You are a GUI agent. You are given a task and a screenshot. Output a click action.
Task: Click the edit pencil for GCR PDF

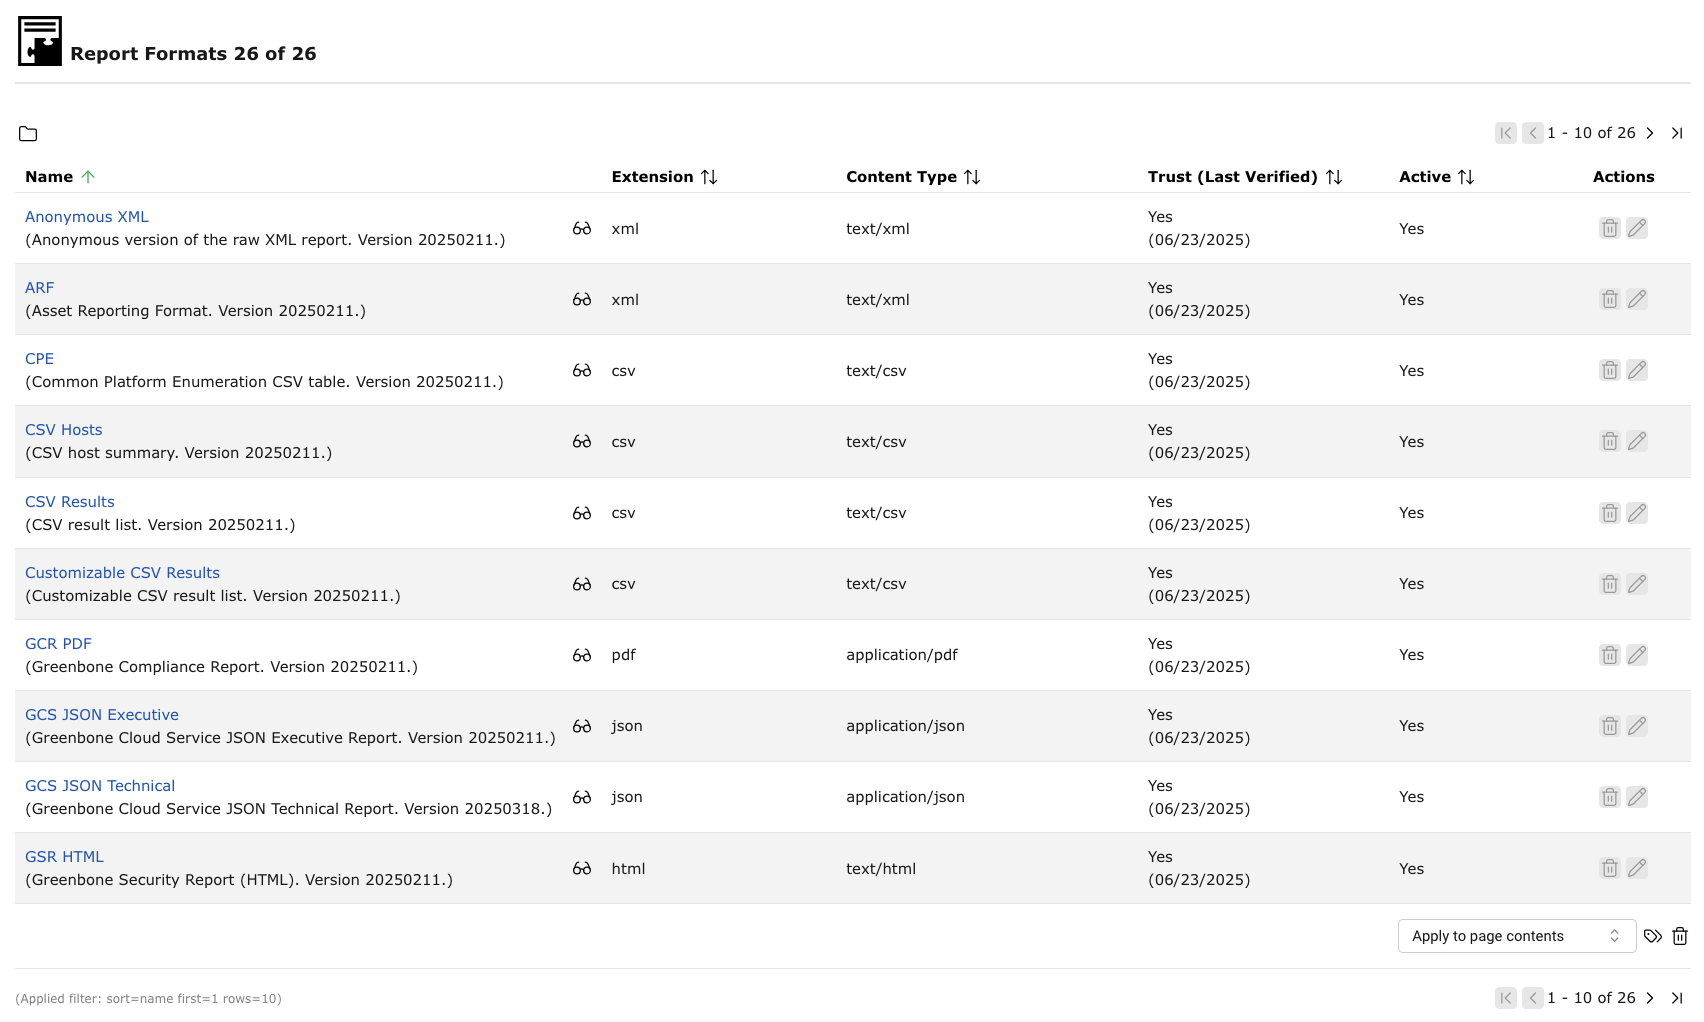[x=1637, y=655]
